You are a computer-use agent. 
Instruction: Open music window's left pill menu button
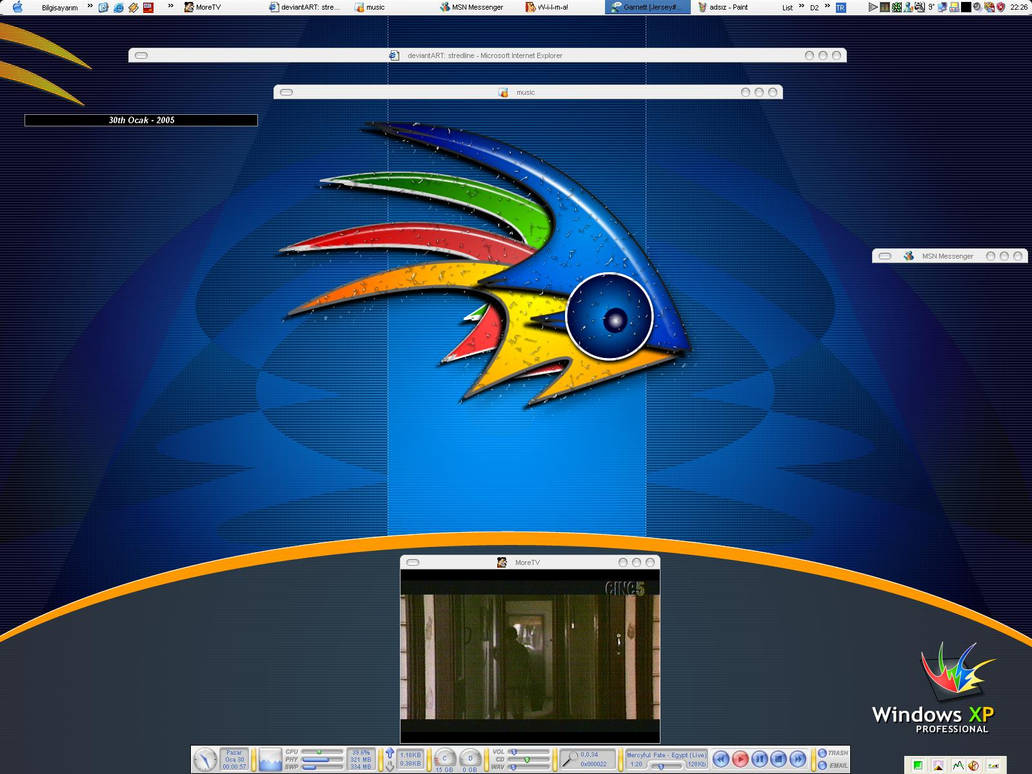286,92
